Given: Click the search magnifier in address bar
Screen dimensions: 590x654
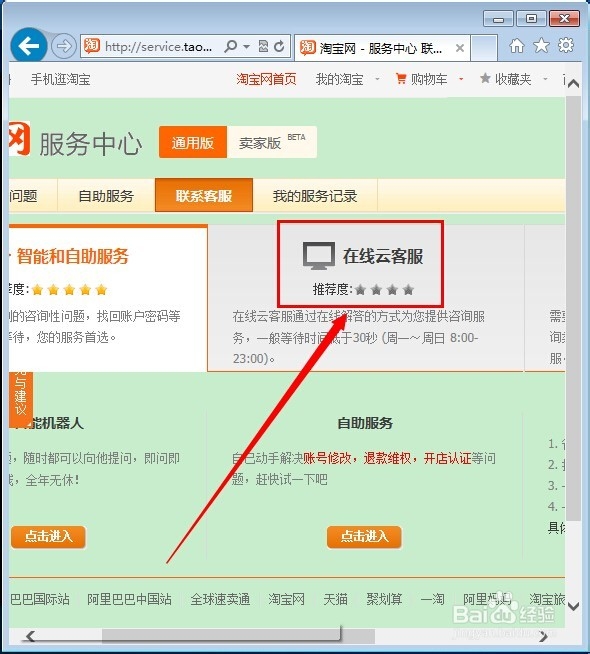Looking at the screenshot, I should pos(230,46).
